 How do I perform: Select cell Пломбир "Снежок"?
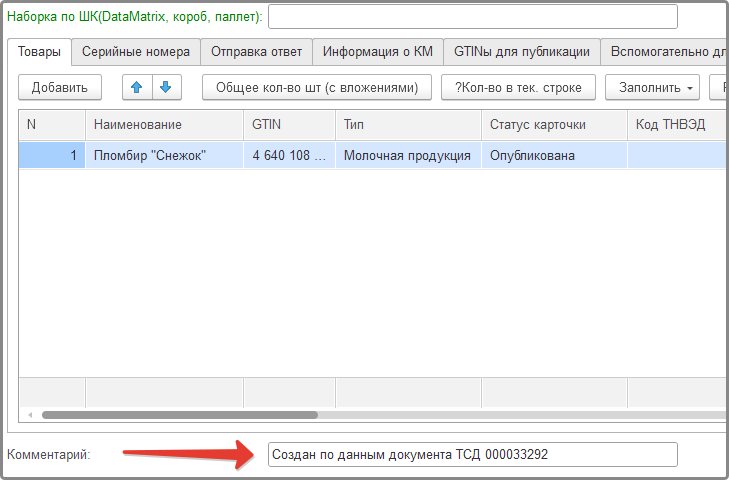coord(165,155)
